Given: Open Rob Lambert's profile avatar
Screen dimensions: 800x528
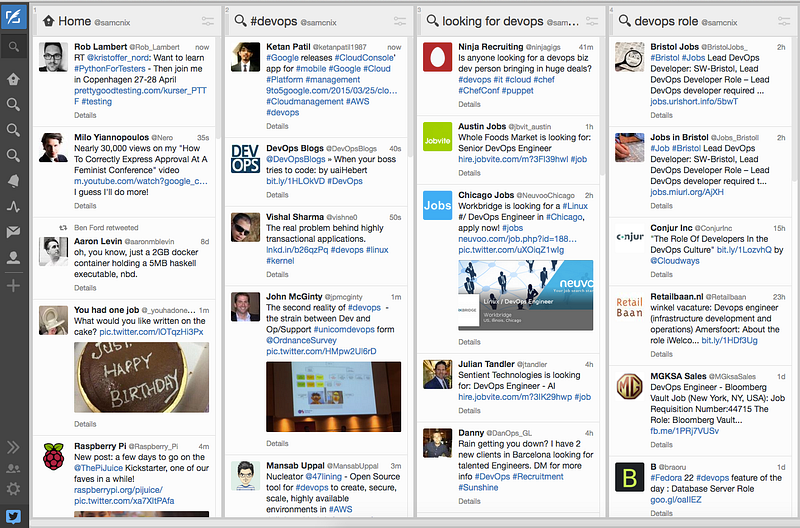Looking at the screenshot, I should (53, 57).
